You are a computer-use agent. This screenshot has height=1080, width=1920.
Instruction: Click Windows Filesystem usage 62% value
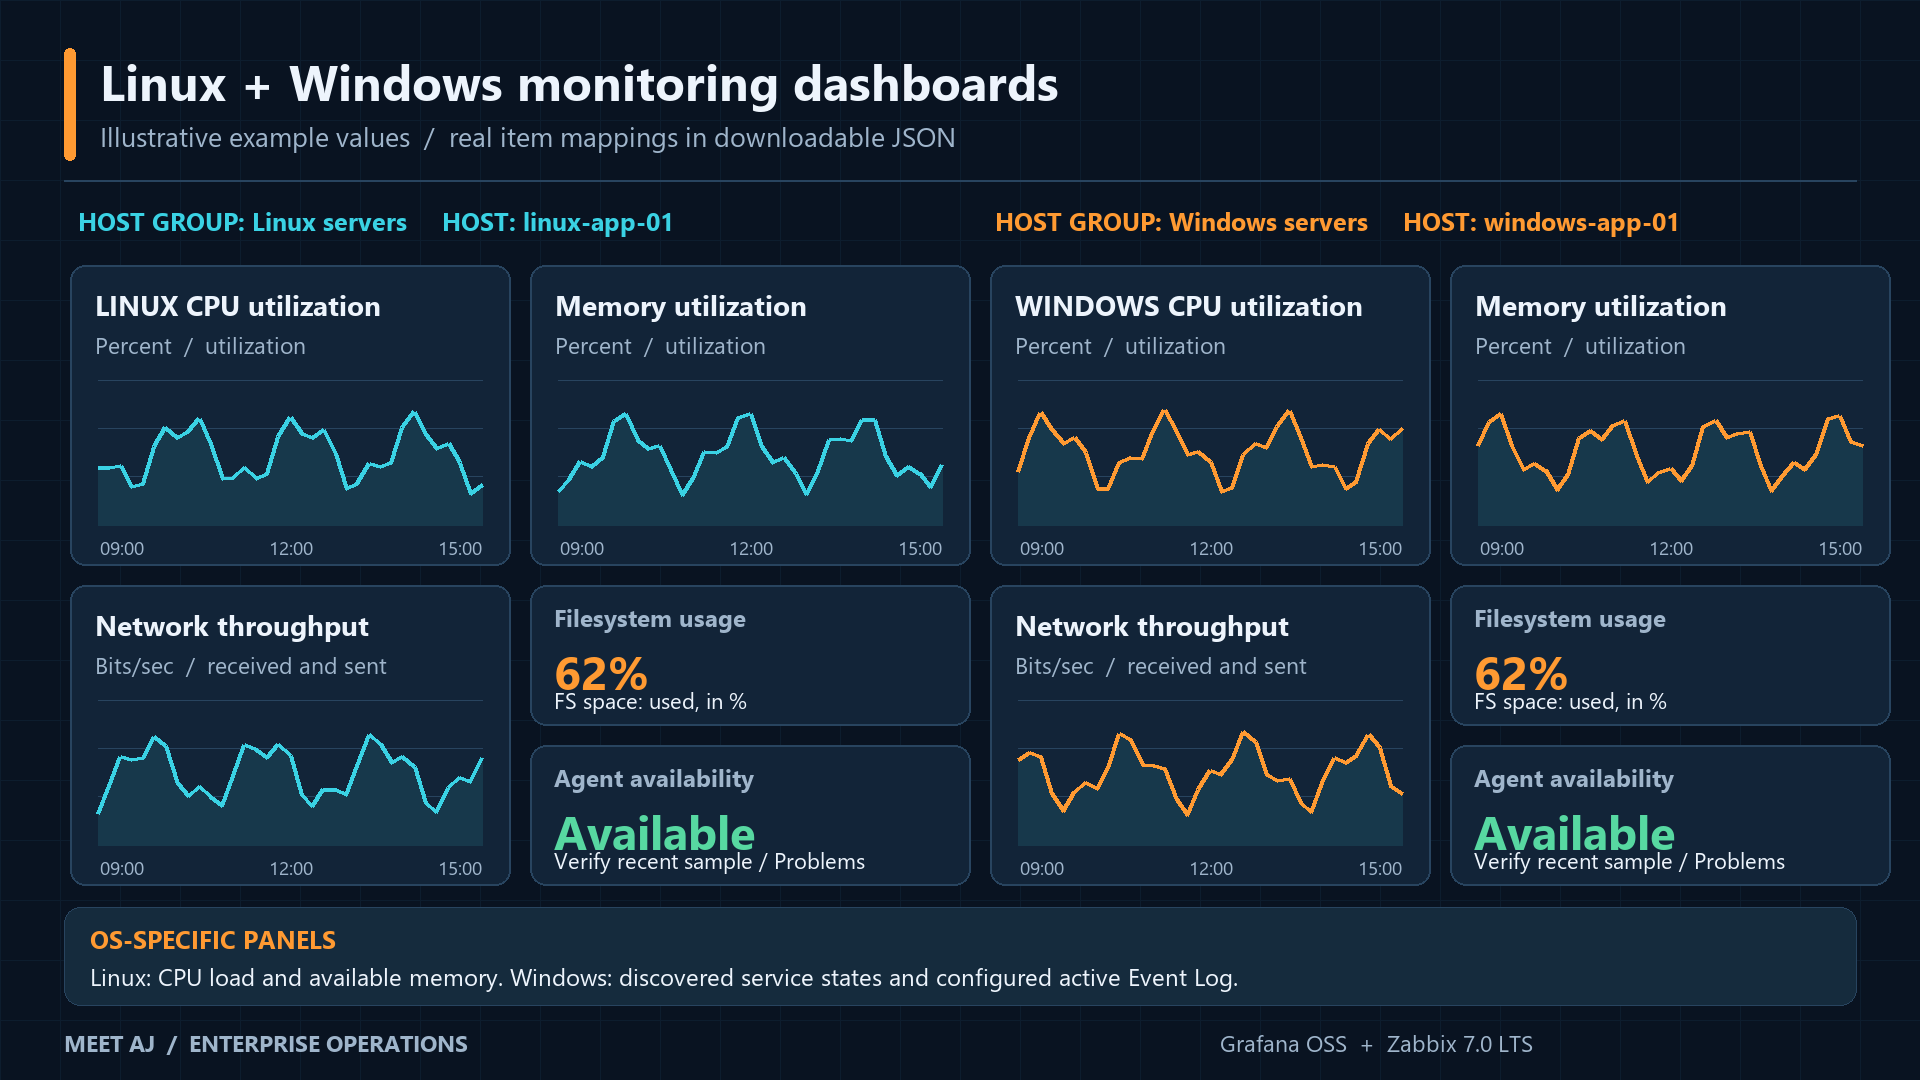(1521, 672)
